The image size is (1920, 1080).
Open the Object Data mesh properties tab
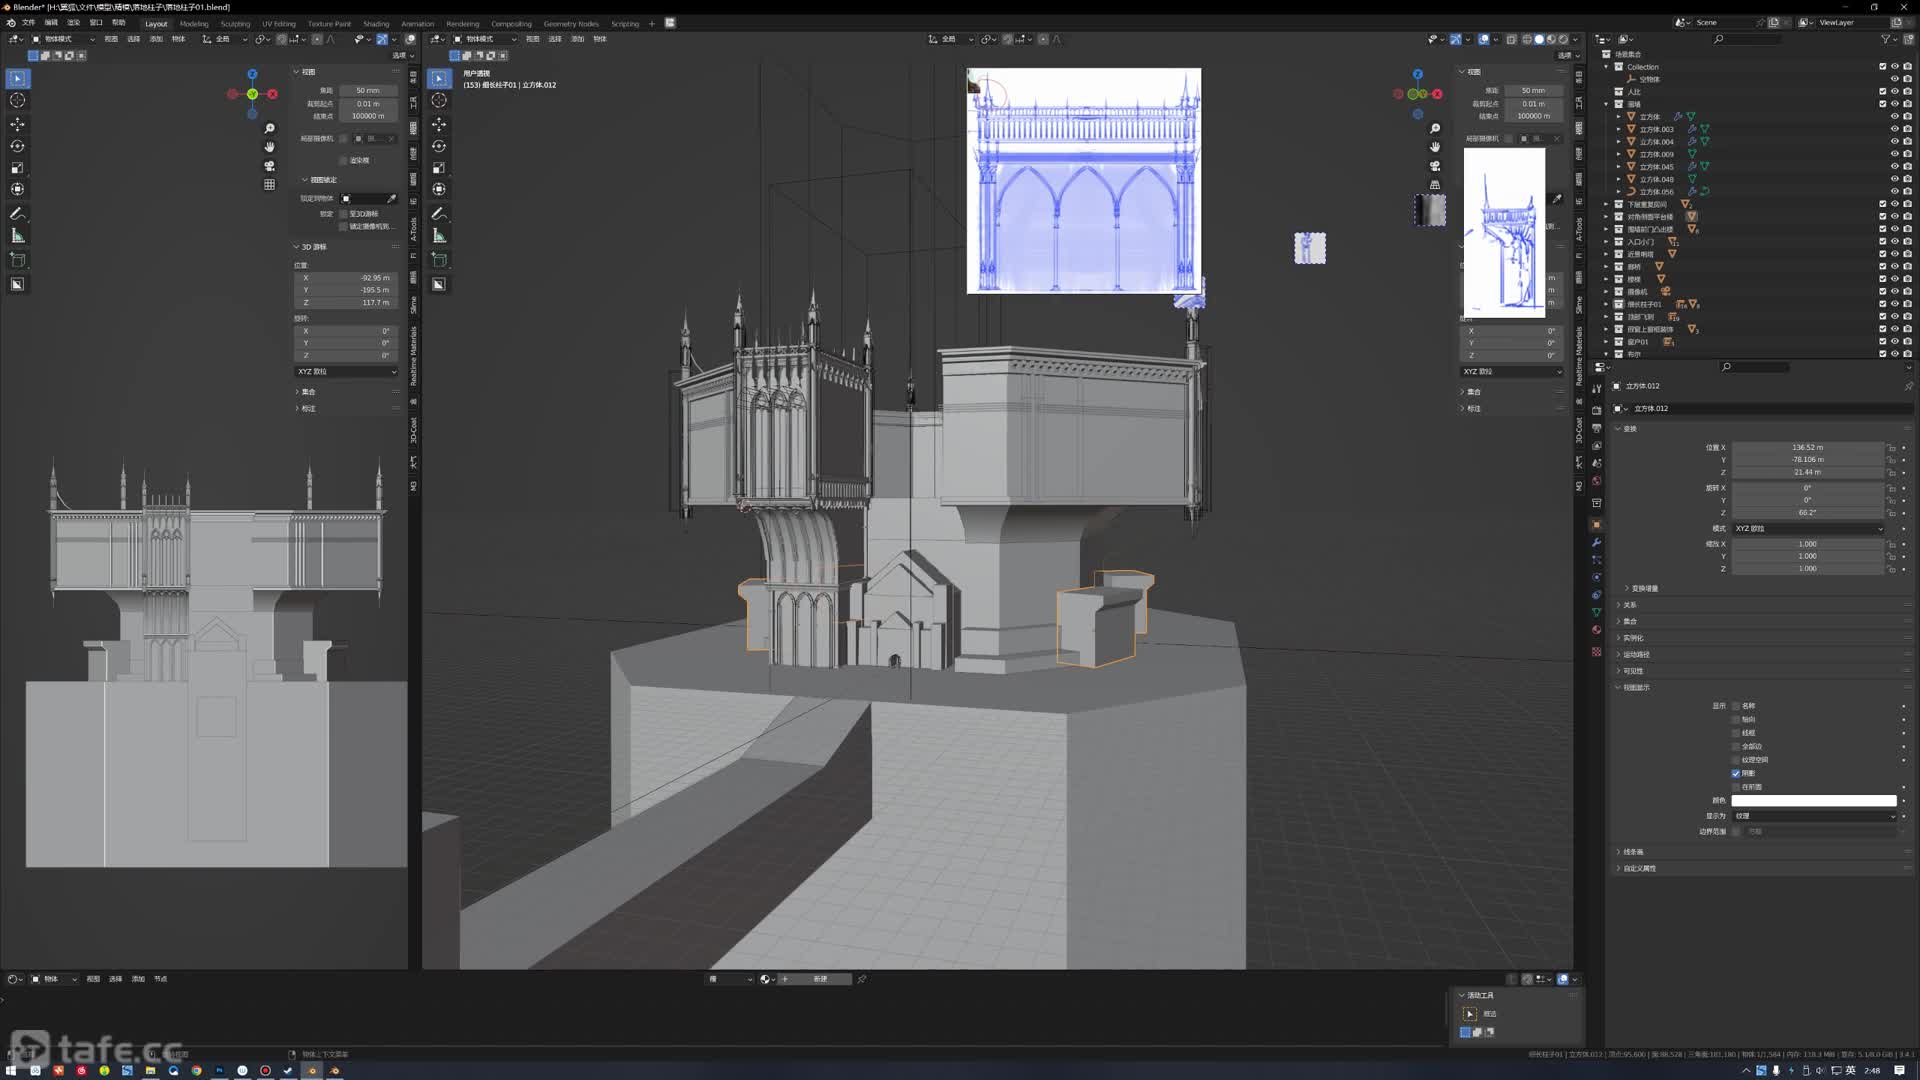coord(1596,612)
